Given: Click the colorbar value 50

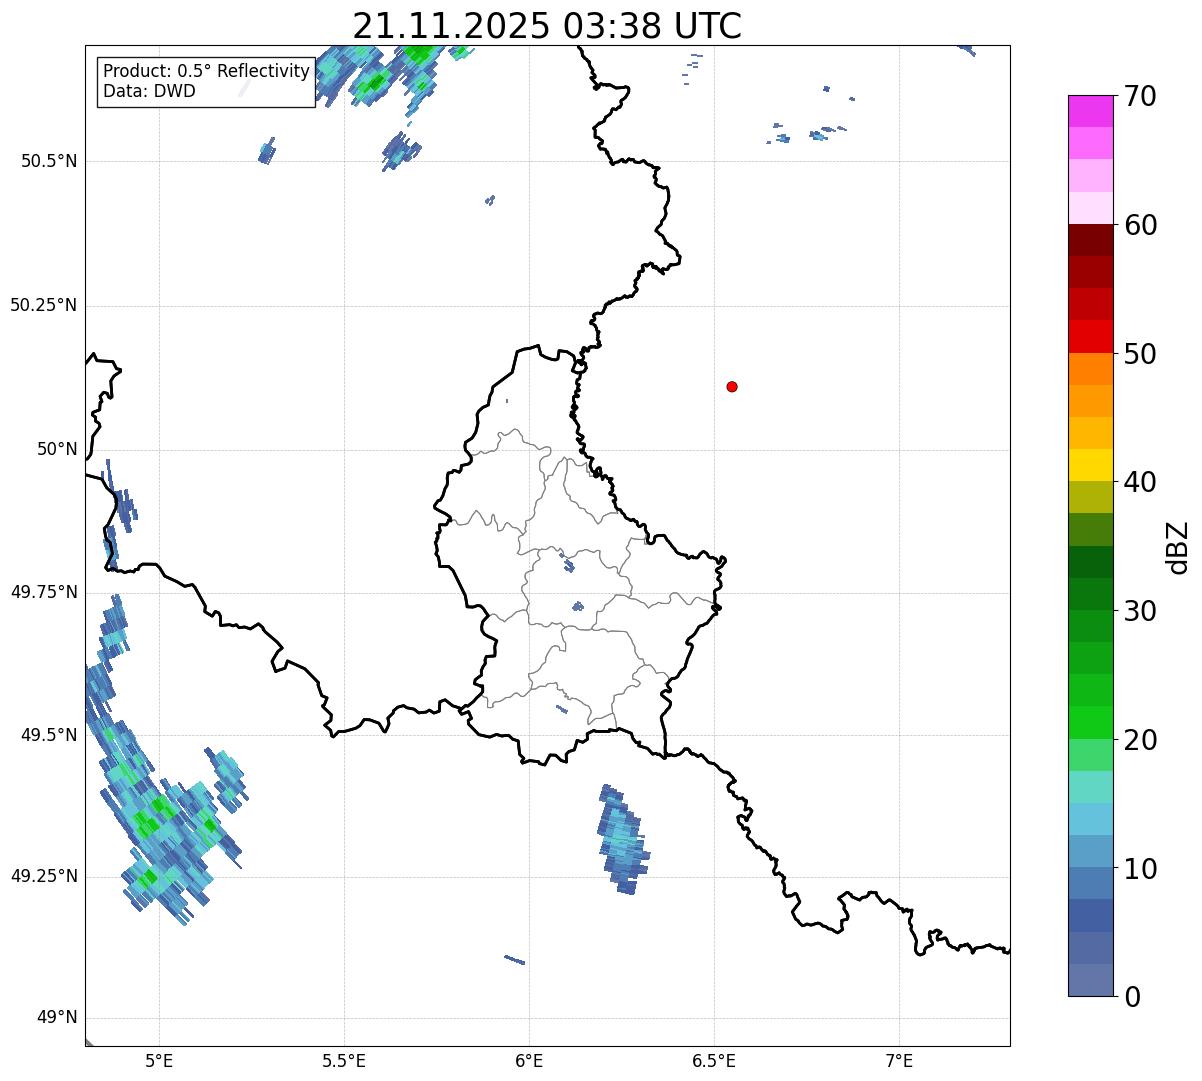Looking at the screenshot, I should click(1139, 354).
